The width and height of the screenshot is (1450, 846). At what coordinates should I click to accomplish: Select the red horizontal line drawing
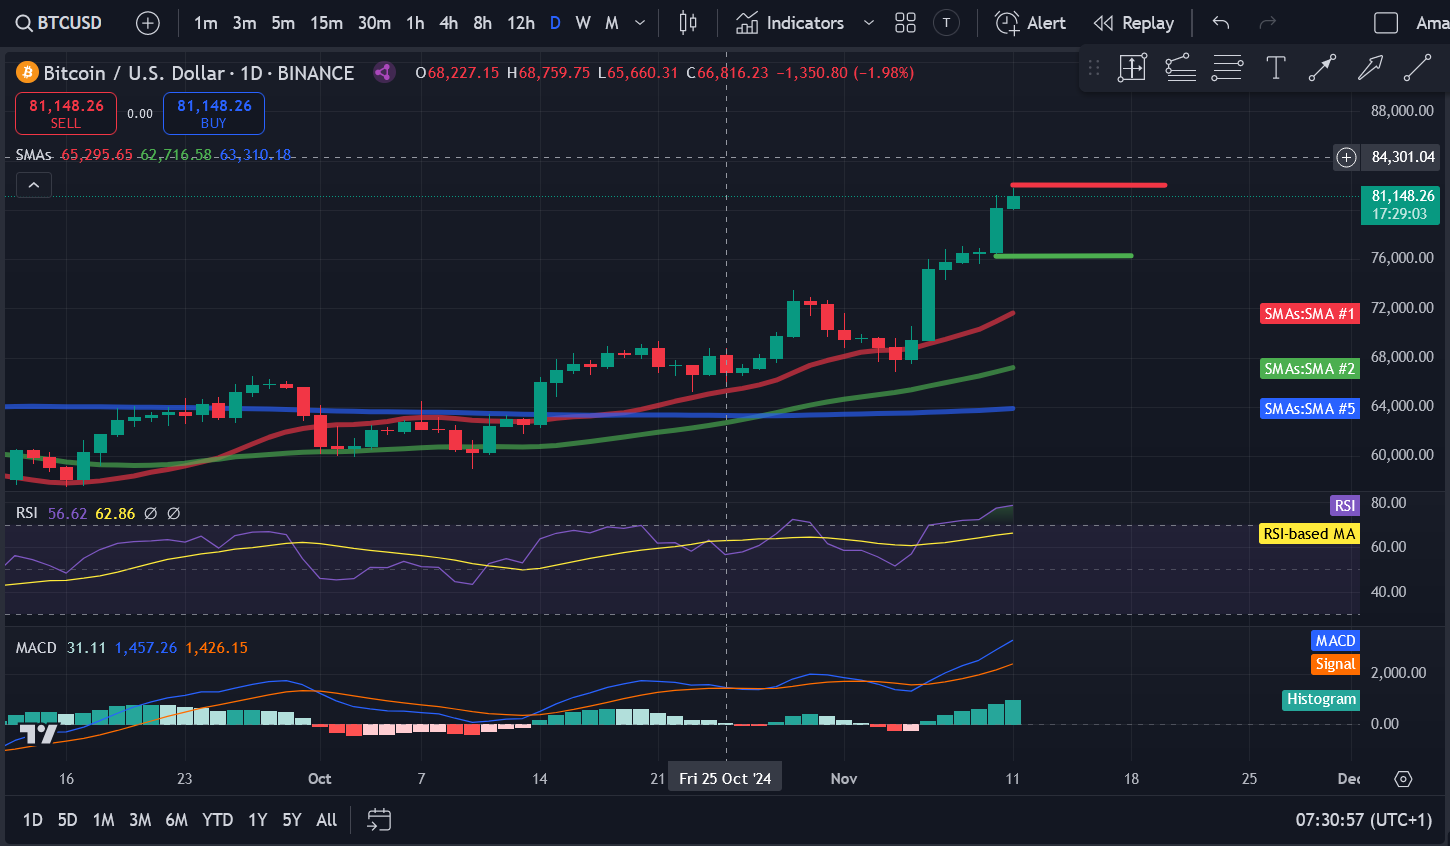(1088, 185)
